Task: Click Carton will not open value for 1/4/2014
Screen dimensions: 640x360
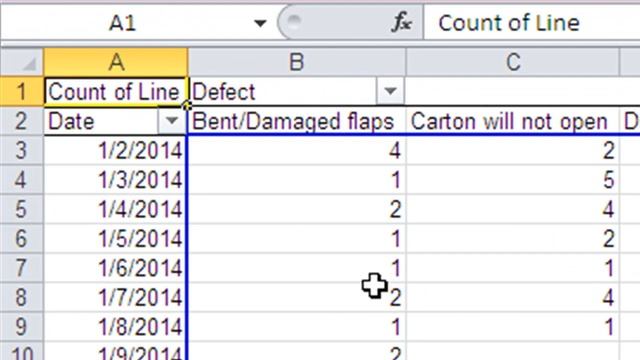Action: click(x=513, y=209)
